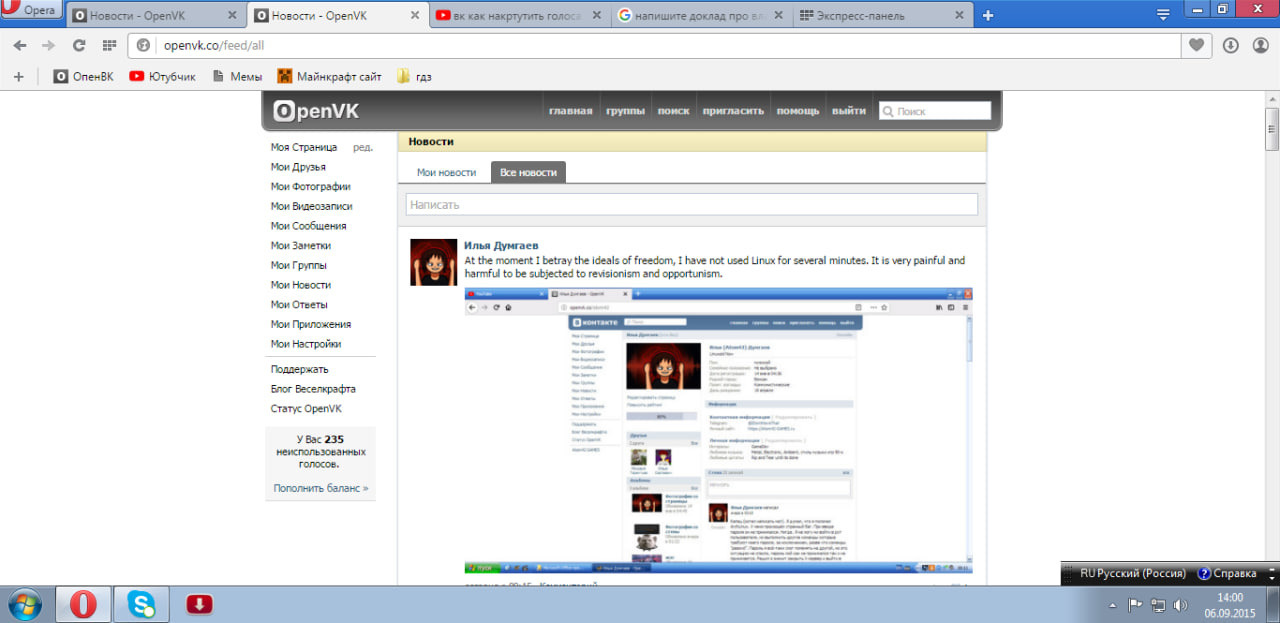Open Ютубчик bookmark
This screenshot has height=623, width=1280.
tap(162, 76)
